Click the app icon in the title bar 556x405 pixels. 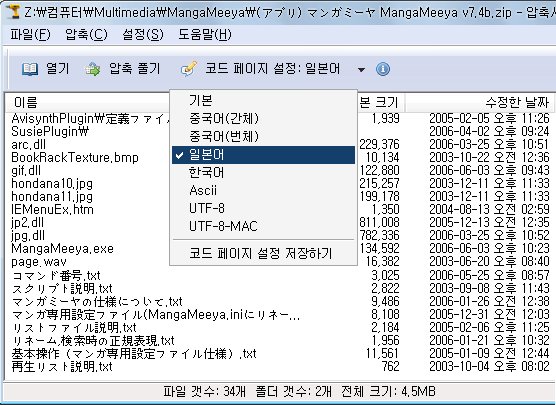point(13,11)
